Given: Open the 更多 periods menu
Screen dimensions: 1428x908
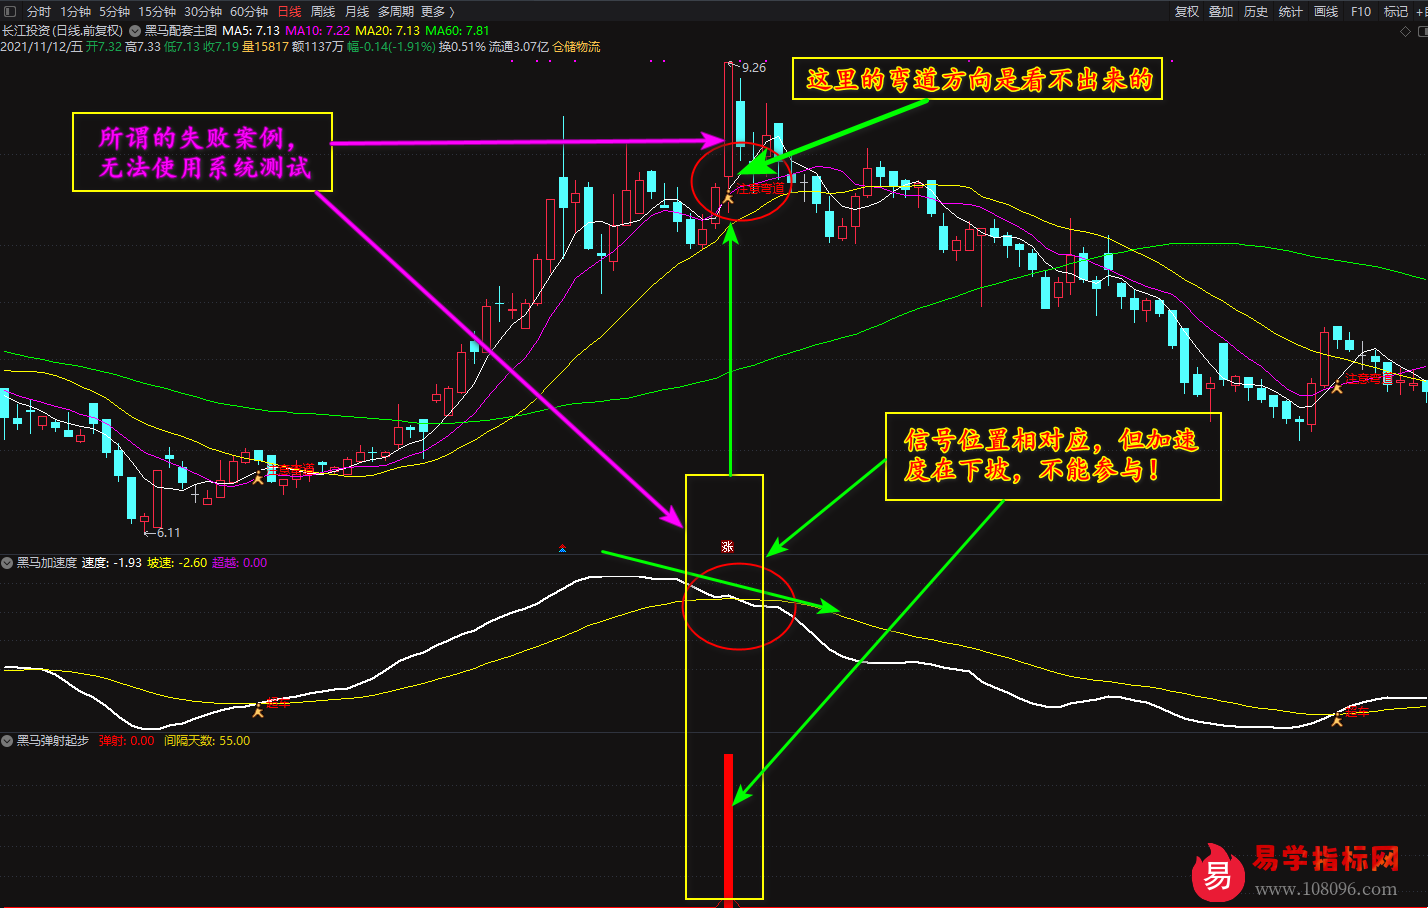Looking at the screenshot, I should point(437,12).
